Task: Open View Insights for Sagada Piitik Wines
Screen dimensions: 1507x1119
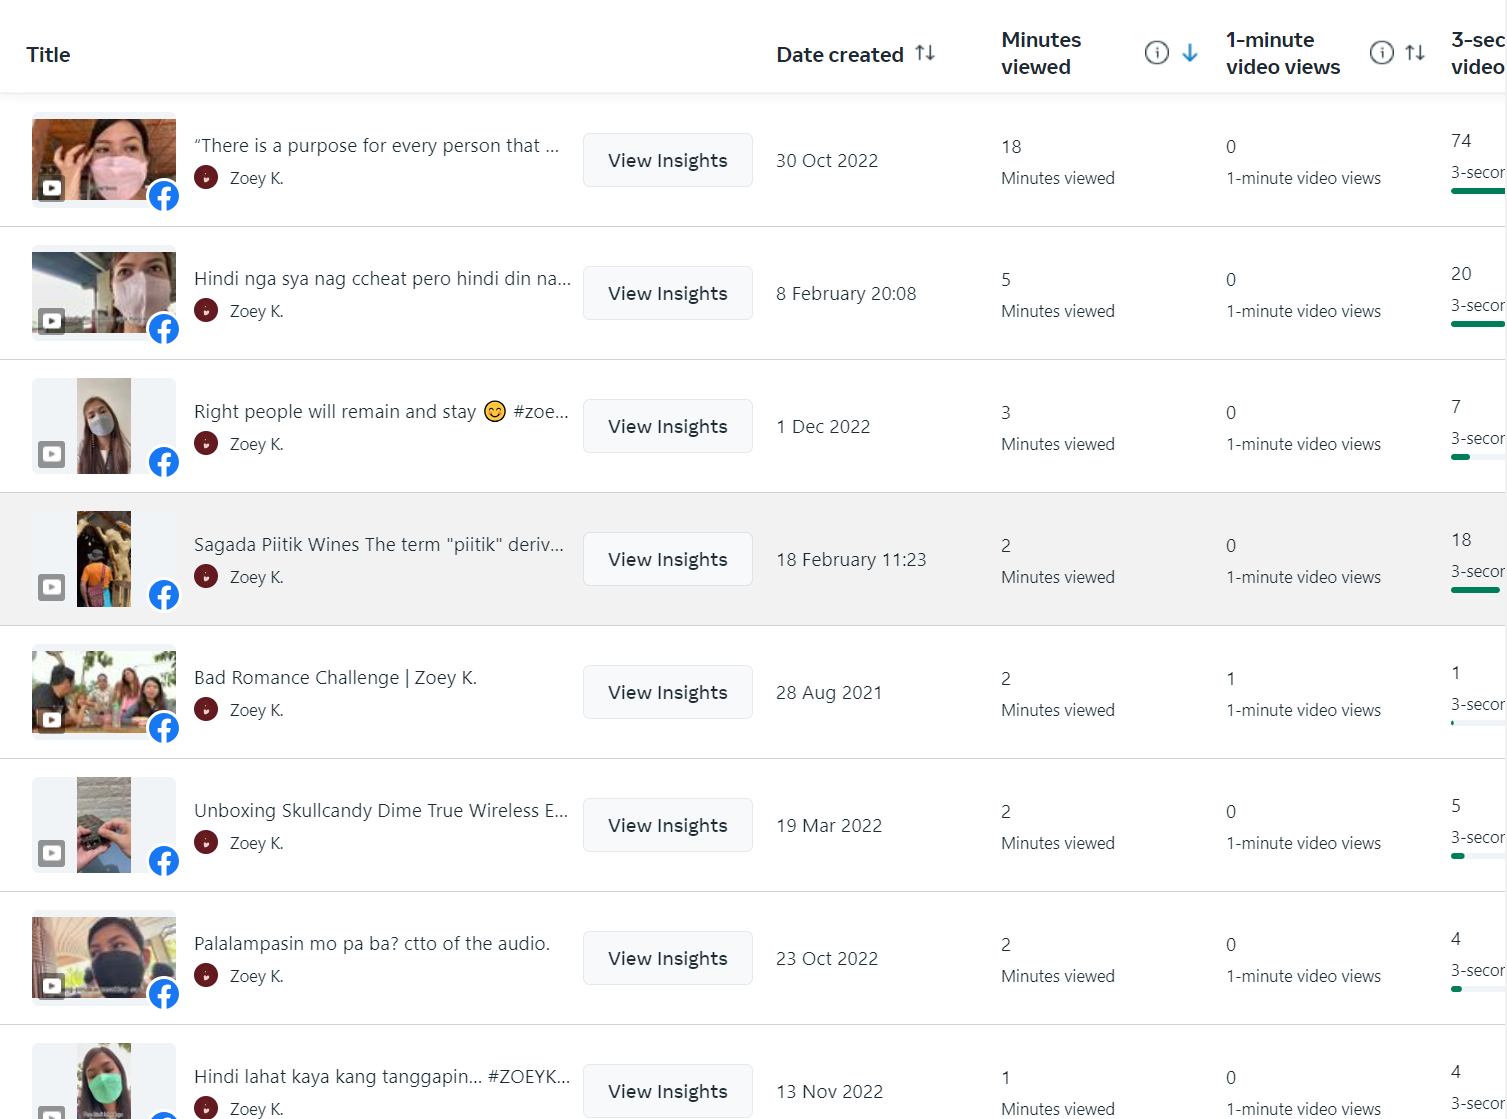Action: [667, 559]
